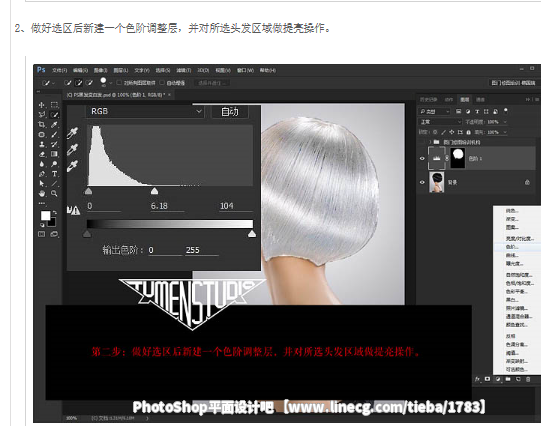Hide the Levels 1 layer eye
This screenshot has width=541, height=426.
(x=422, y=158)
